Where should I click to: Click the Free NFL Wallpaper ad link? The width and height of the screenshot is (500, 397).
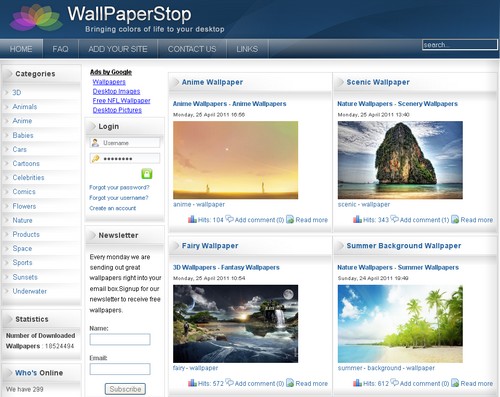pos(121,100)
